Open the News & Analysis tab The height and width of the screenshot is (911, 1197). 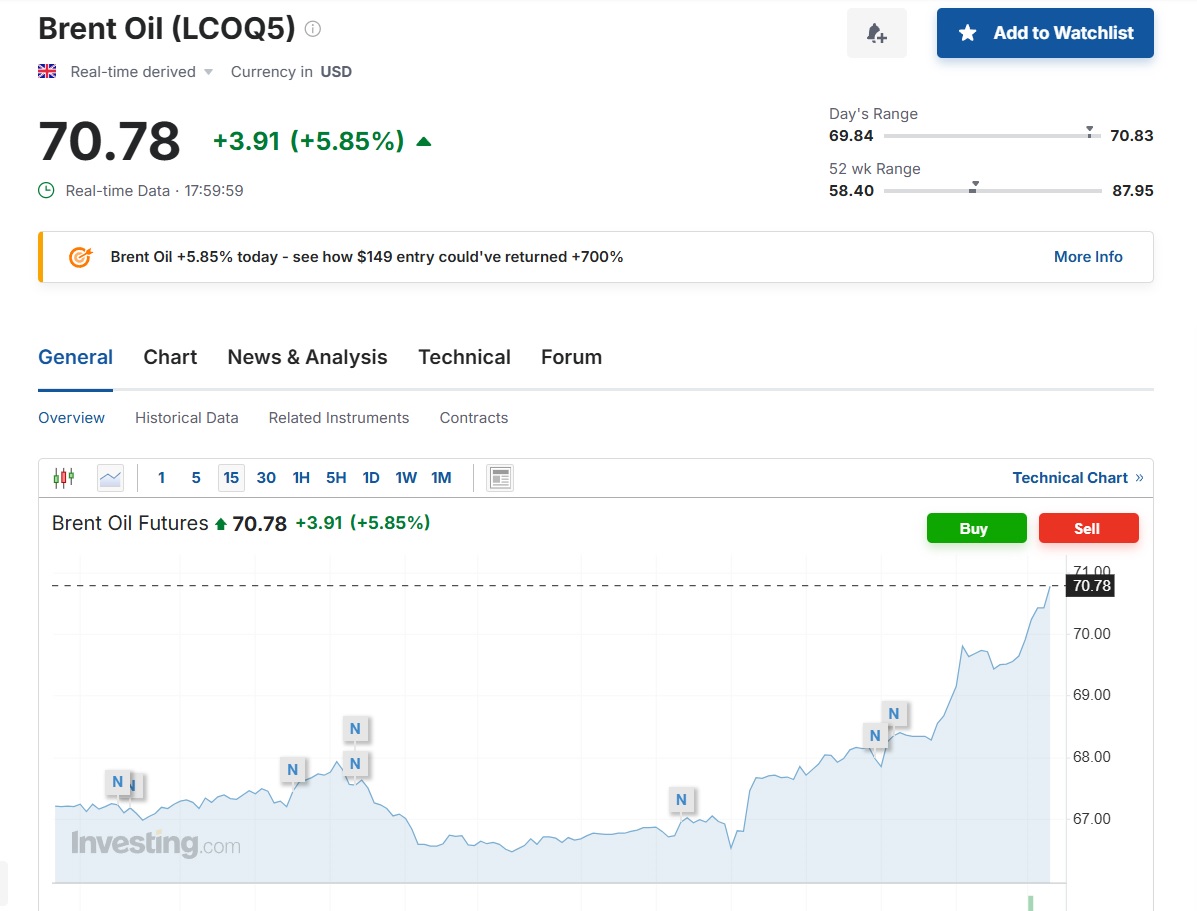308,357
